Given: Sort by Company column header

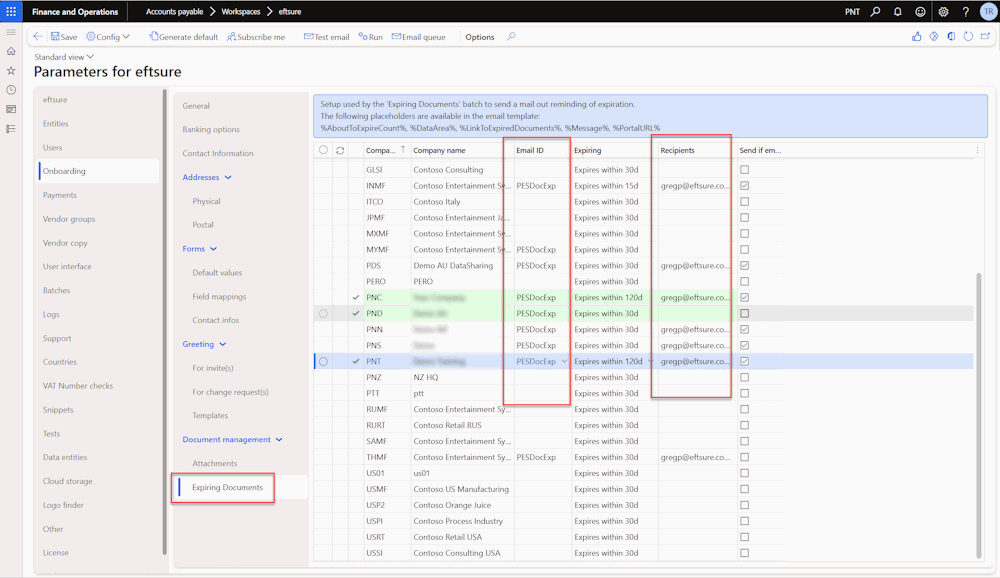Looking at the screenshot, I should click(x=381, y=151).
